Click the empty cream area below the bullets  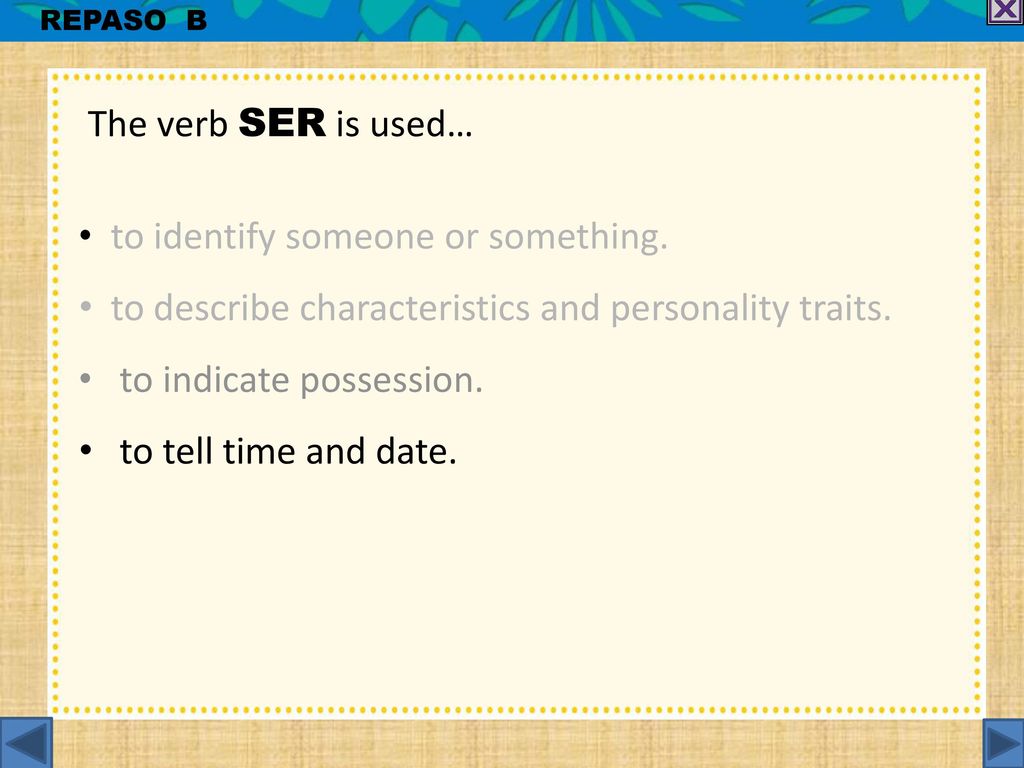coord(516,588)
